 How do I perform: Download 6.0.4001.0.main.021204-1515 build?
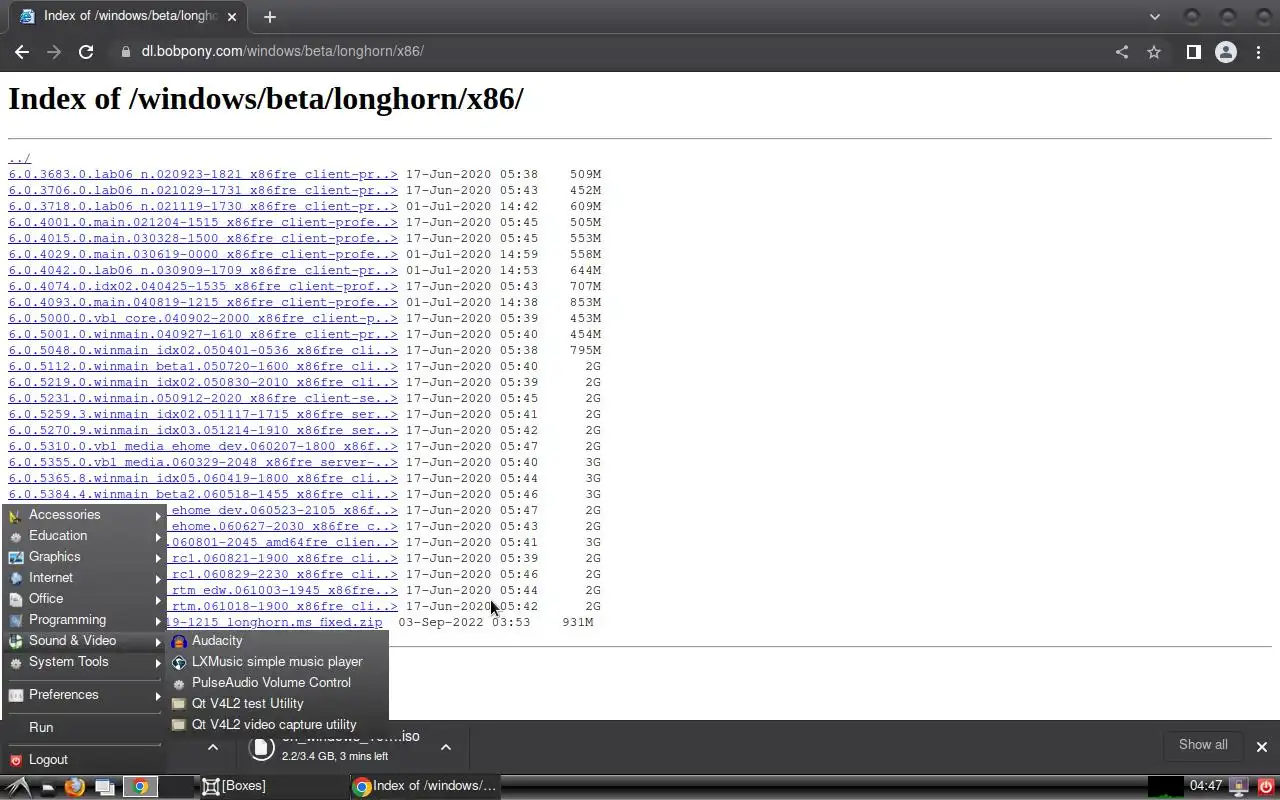point(203,222)
